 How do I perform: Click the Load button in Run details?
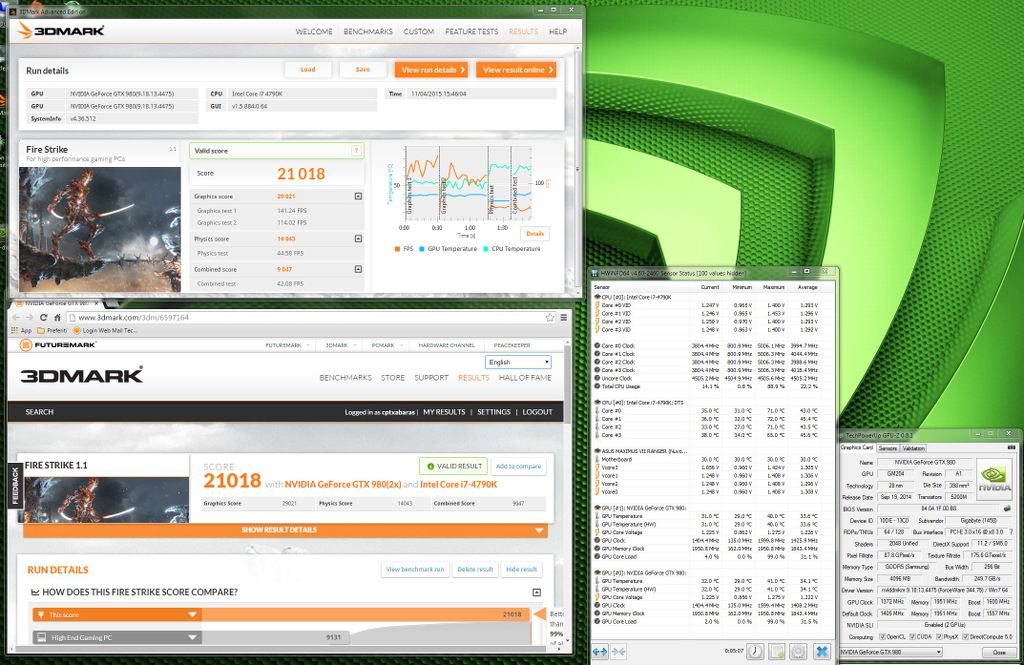point(308,70)
